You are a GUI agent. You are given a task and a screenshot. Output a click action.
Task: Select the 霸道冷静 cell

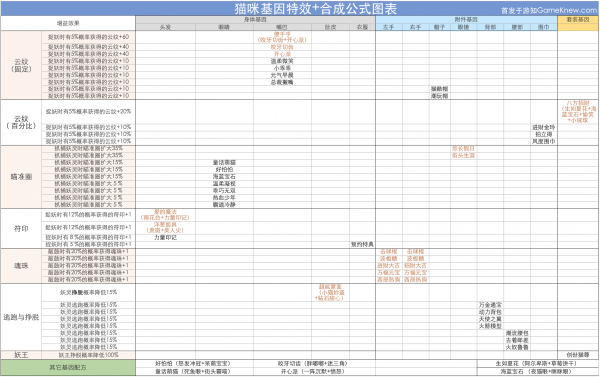coord(224,204)
